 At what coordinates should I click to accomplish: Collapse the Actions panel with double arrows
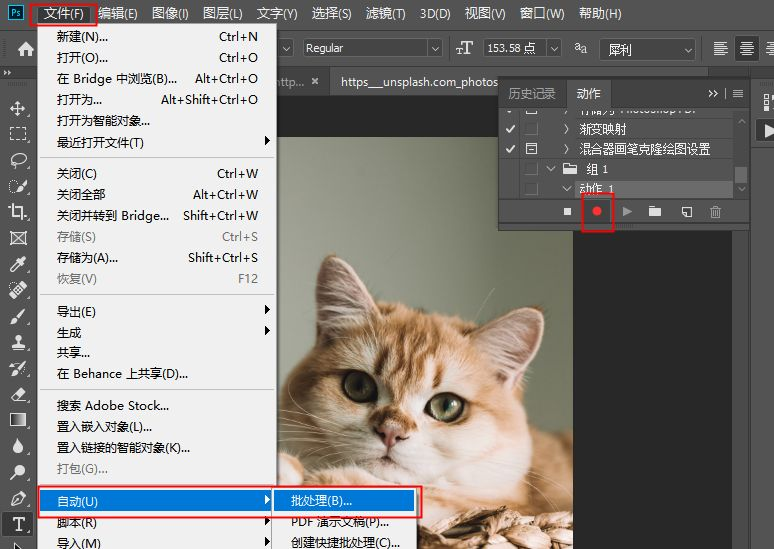coord(713,93)
